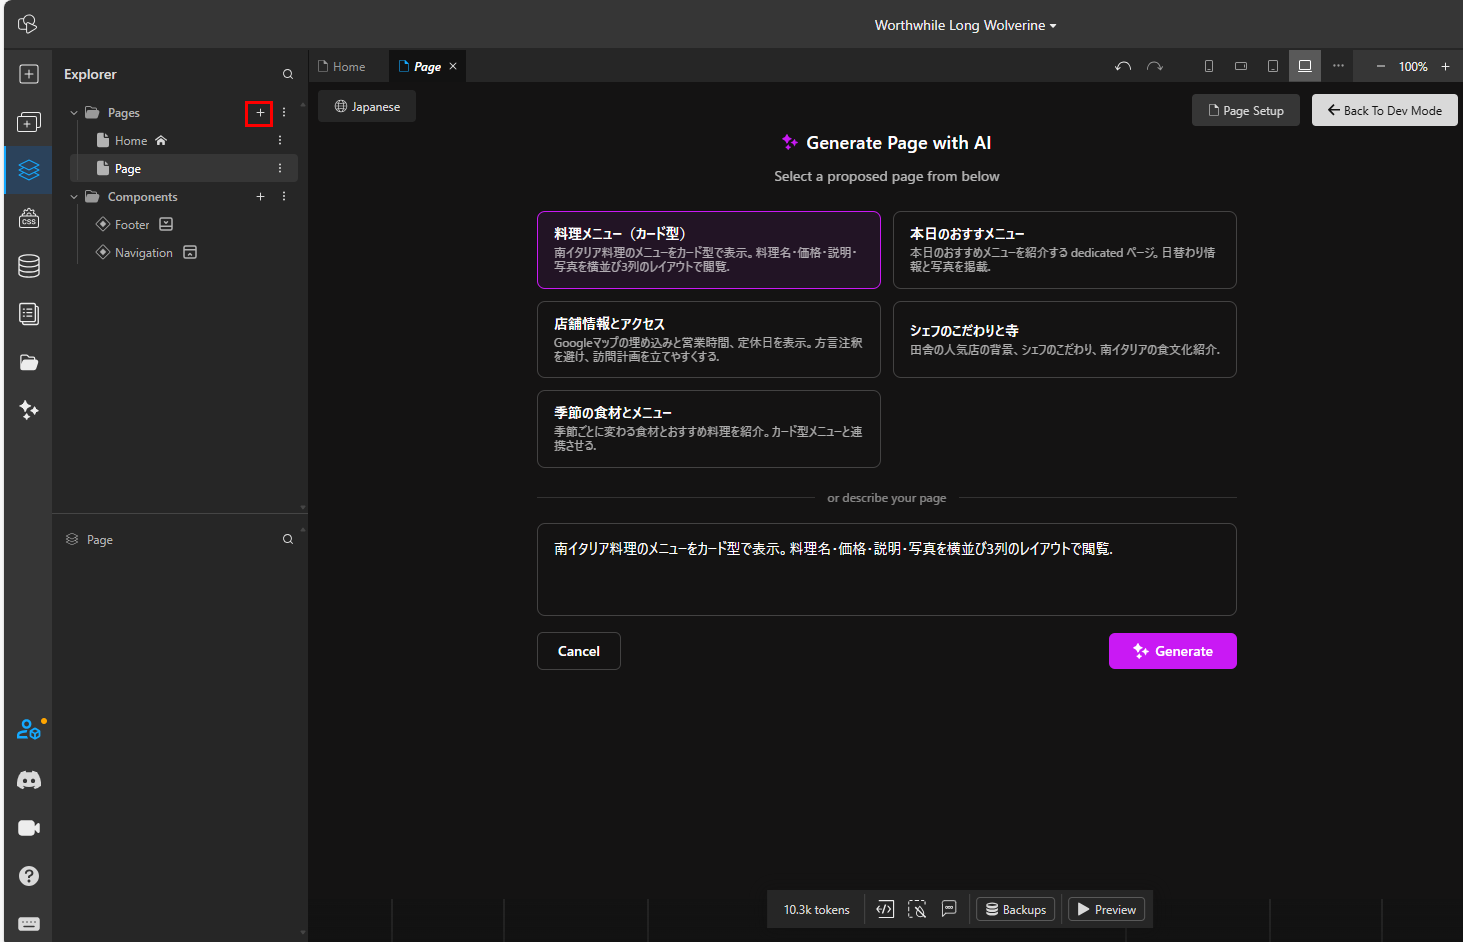Open the options menu for the Footer component
Screen dimensions: 1463x942
click(x=284, y=224)
